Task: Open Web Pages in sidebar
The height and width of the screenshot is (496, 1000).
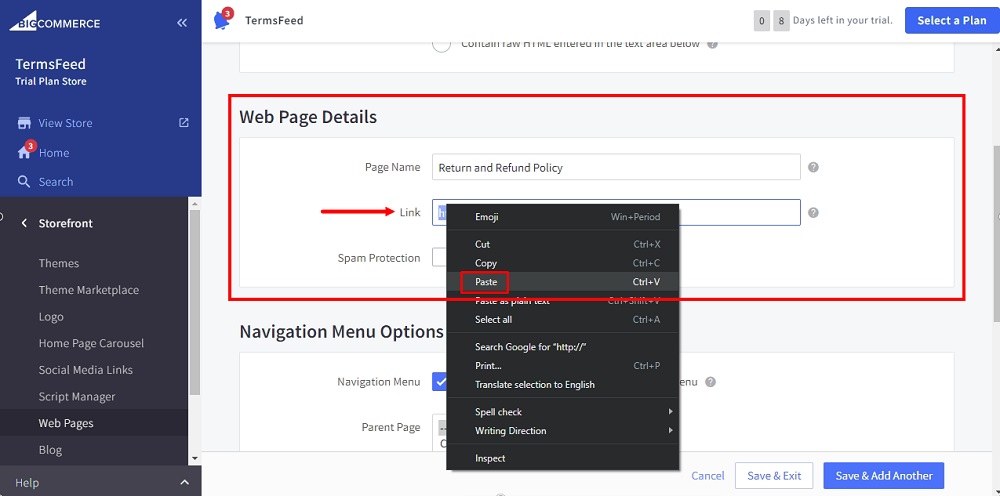Action: coord(66,423)
